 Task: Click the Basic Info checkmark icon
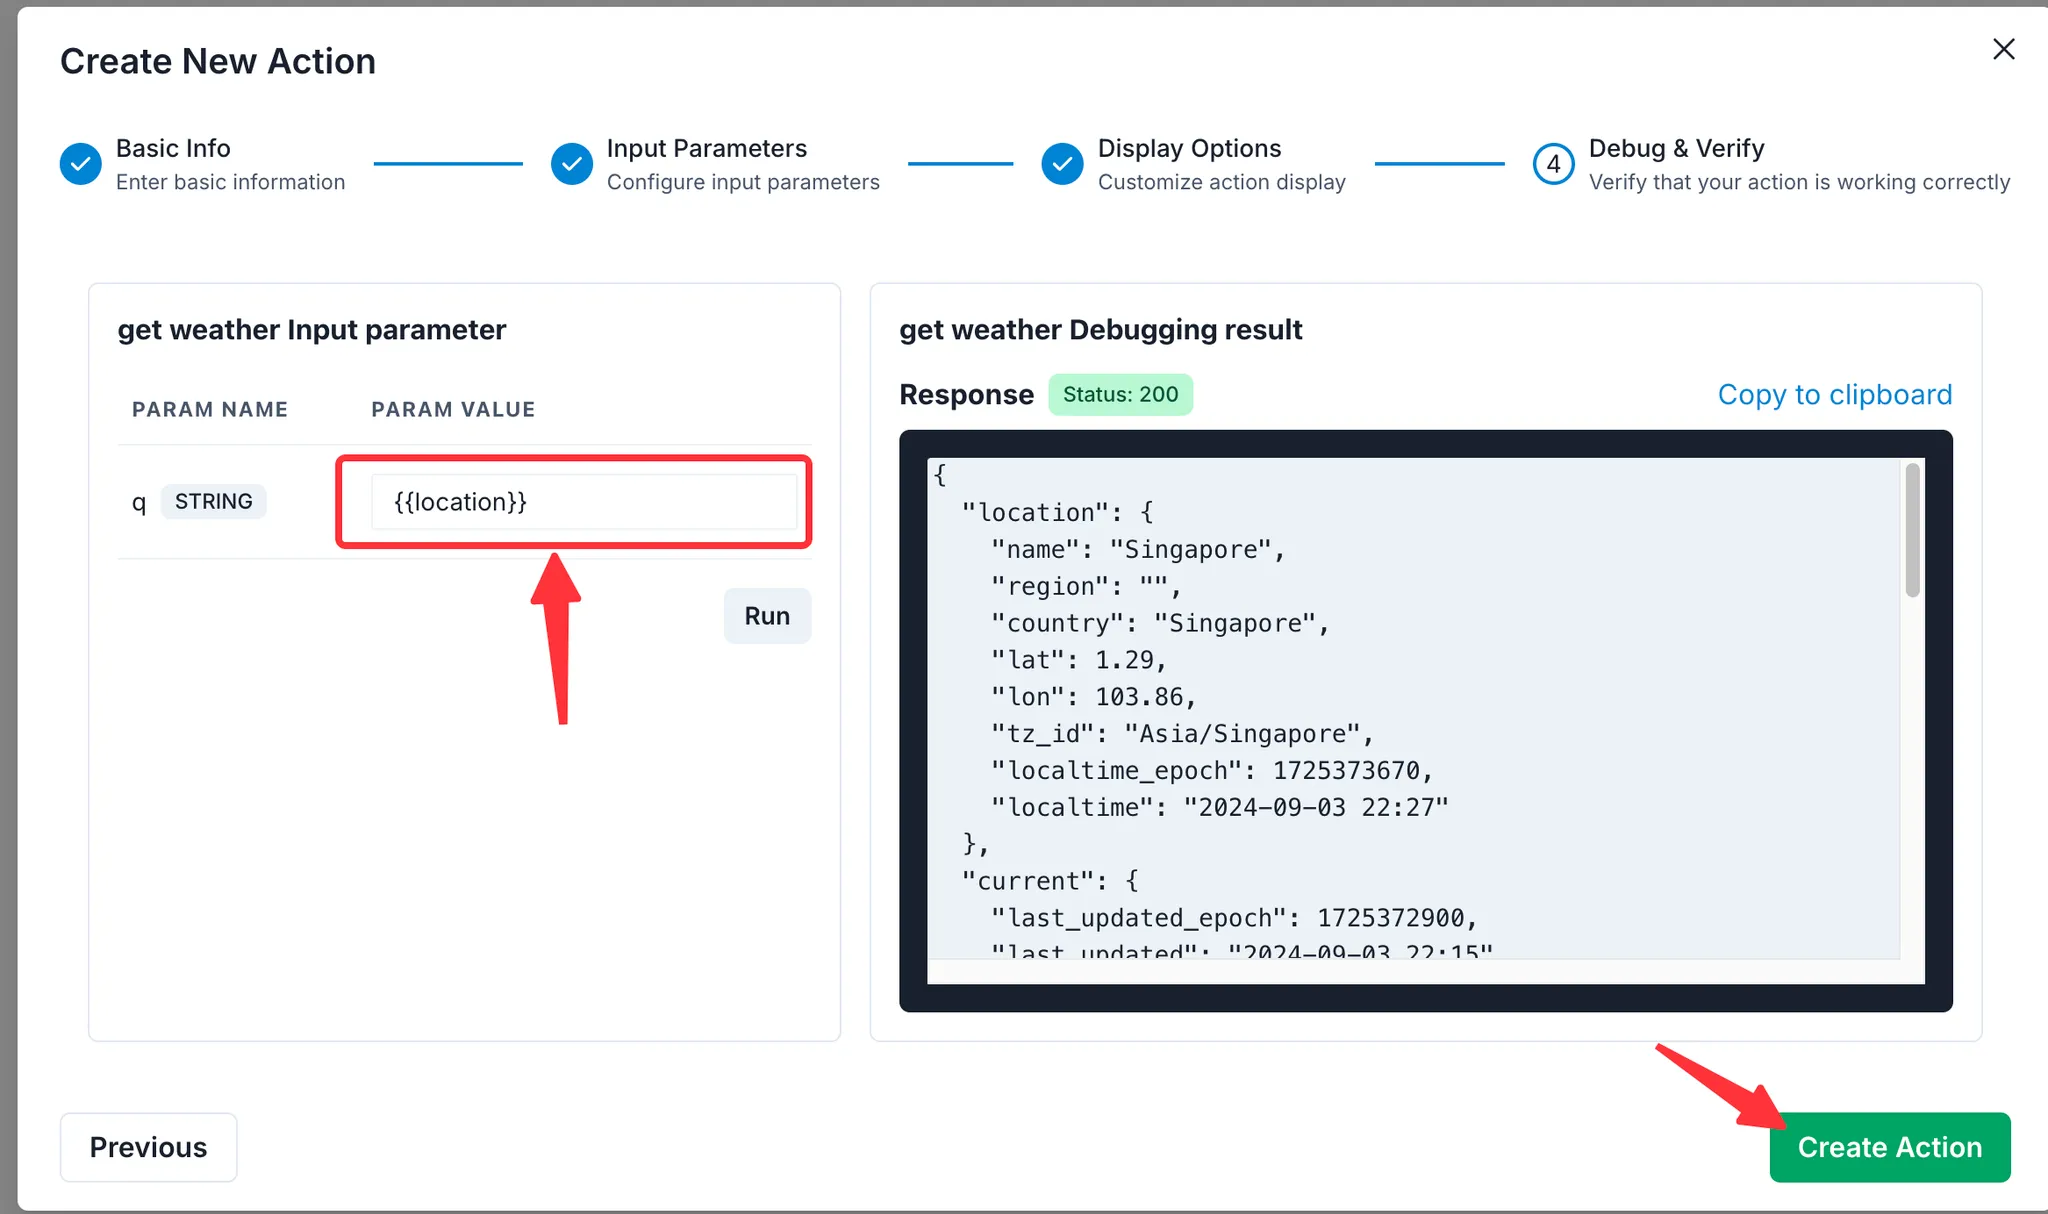[80, 164]
